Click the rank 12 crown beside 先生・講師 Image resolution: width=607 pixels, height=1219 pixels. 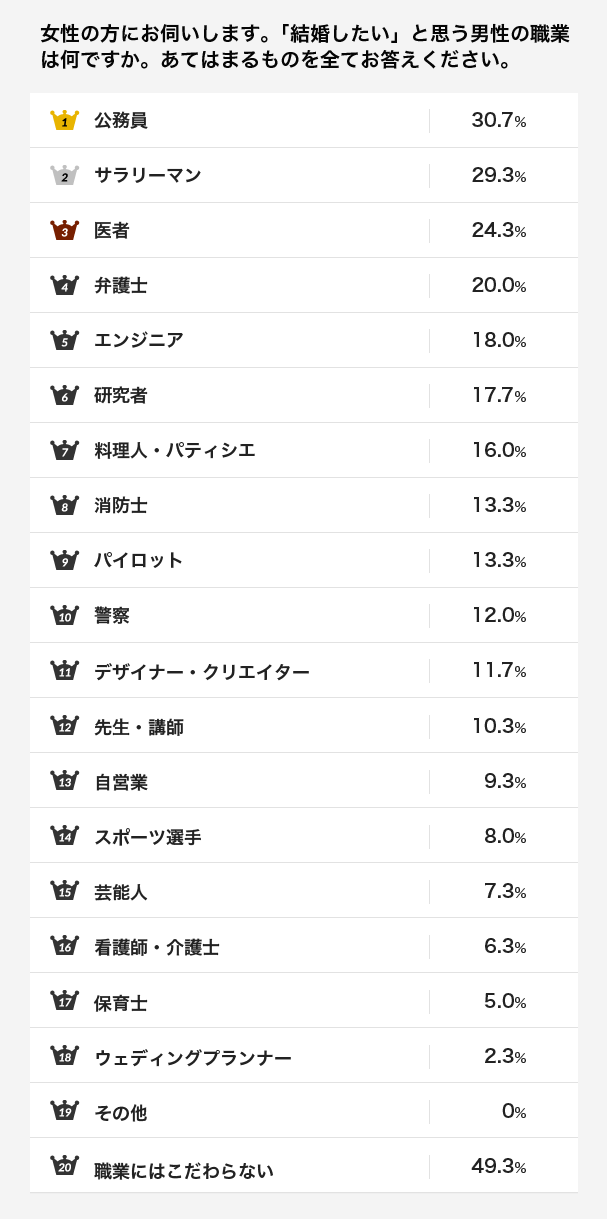coord(64,726)
